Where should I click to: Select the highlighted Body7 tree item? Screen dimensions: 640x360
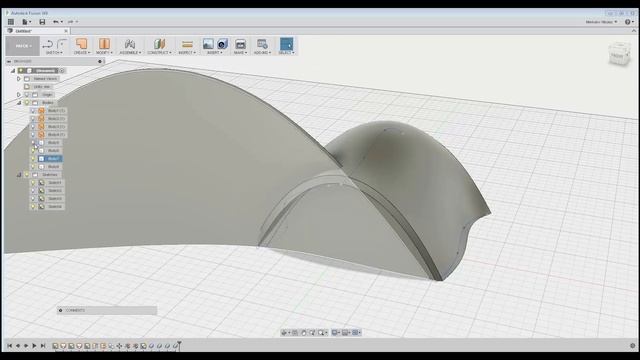point(50,158)
